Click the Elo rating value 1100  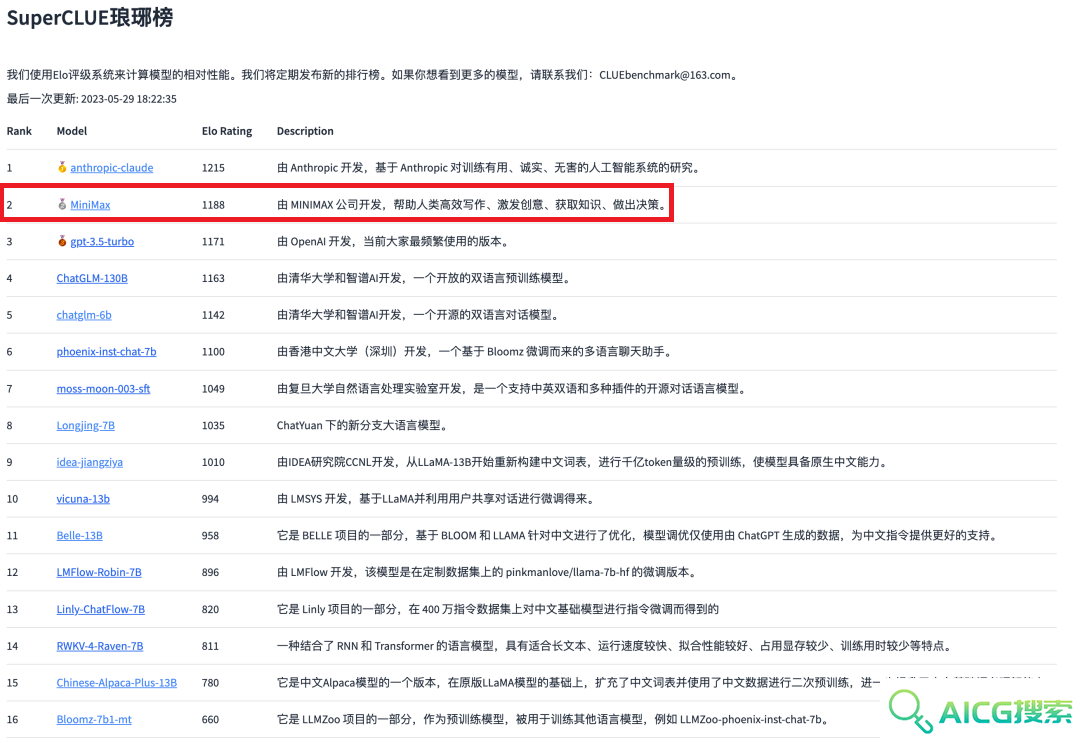pos(213,351)
